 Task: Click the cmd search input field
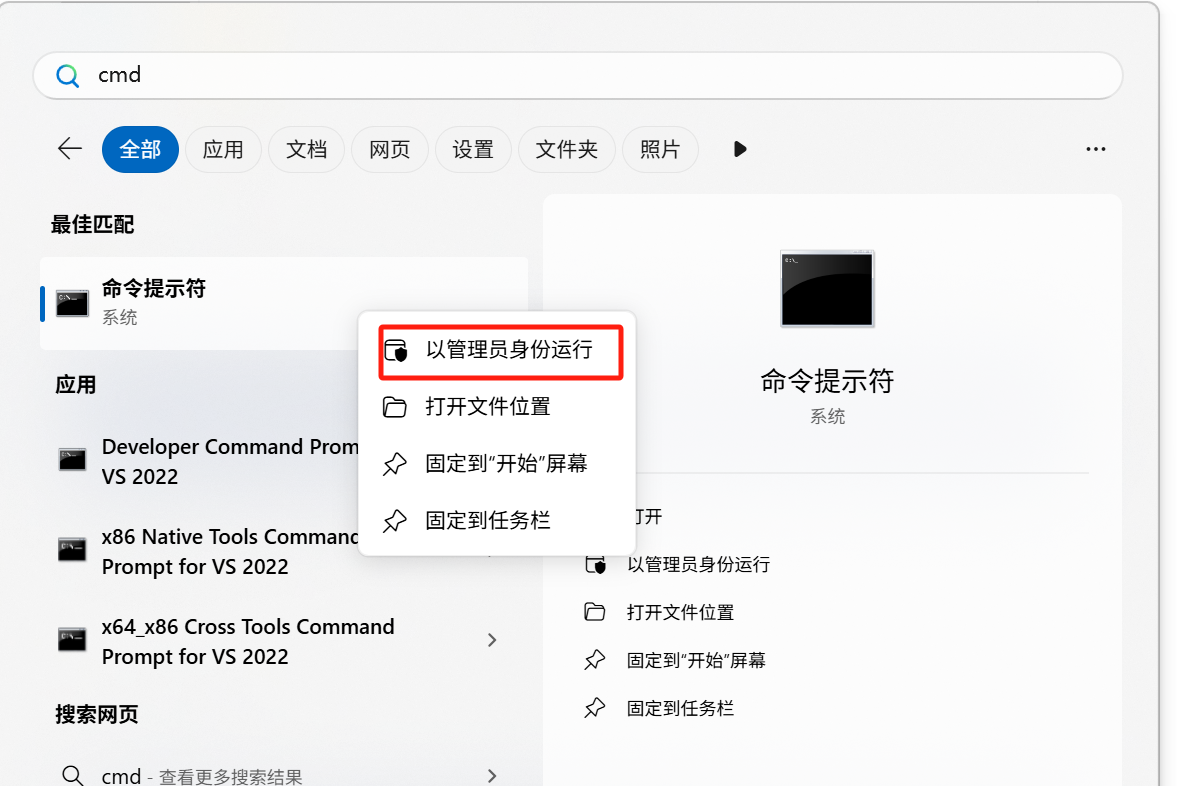(577, 75)
